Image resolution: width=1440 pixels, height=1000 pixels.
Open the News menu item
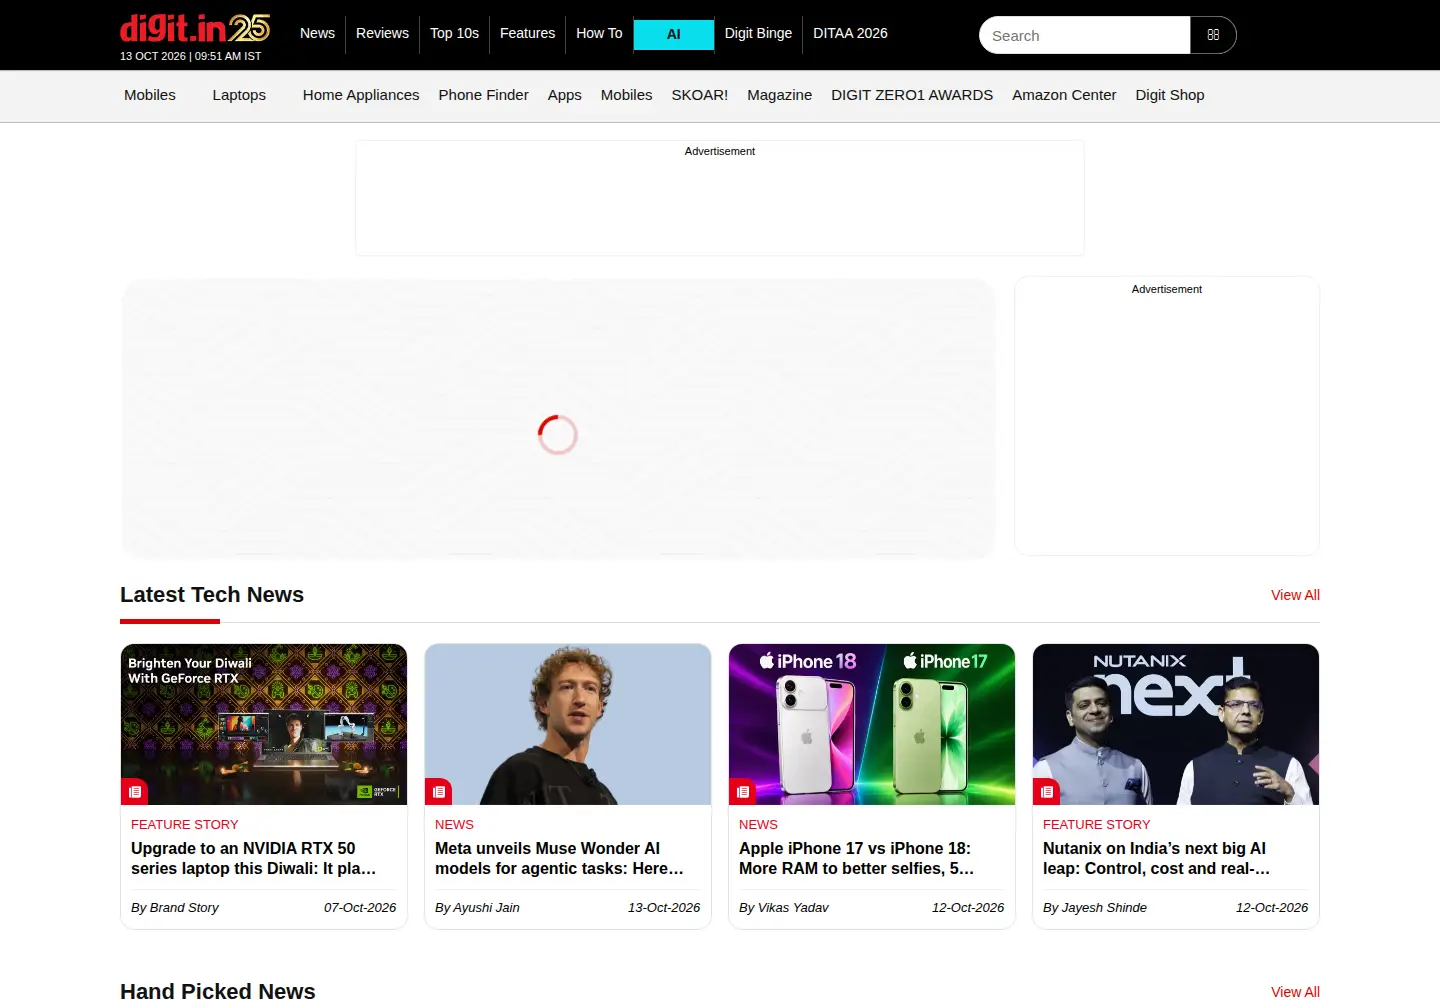(x=317, y=33)
